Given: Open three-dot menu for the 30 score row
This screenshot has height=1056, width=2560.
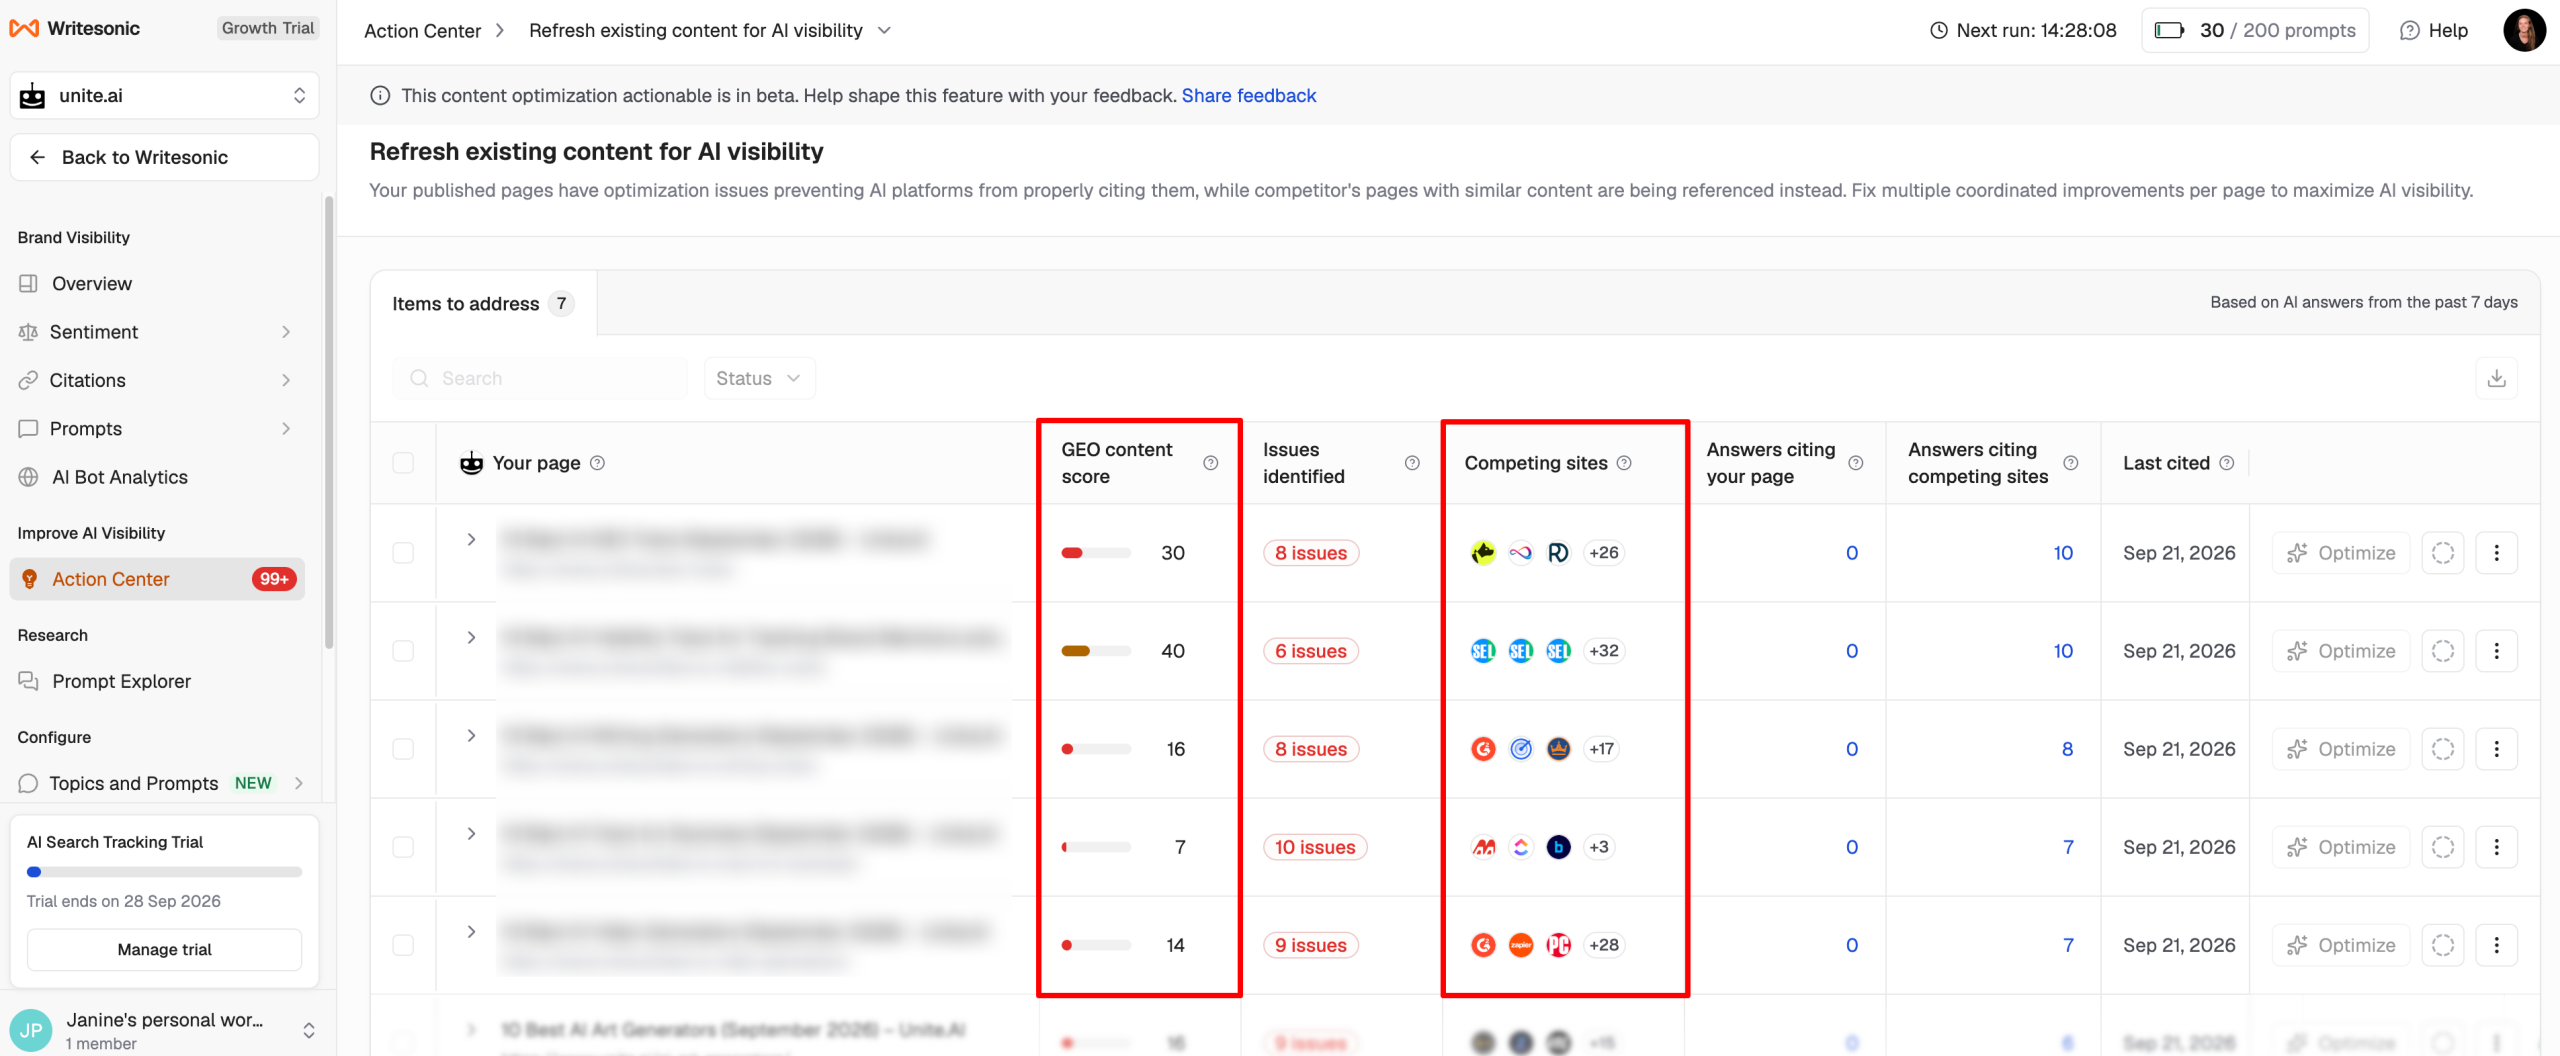Looking at the screenshot, I should pos(2496,553).
